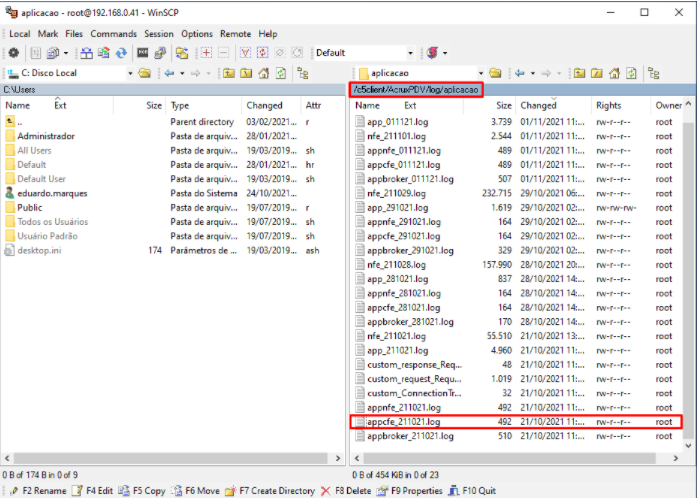
Task: Click the Select Files plus icon
Action: pyautogui.click(x=206, y=53)
